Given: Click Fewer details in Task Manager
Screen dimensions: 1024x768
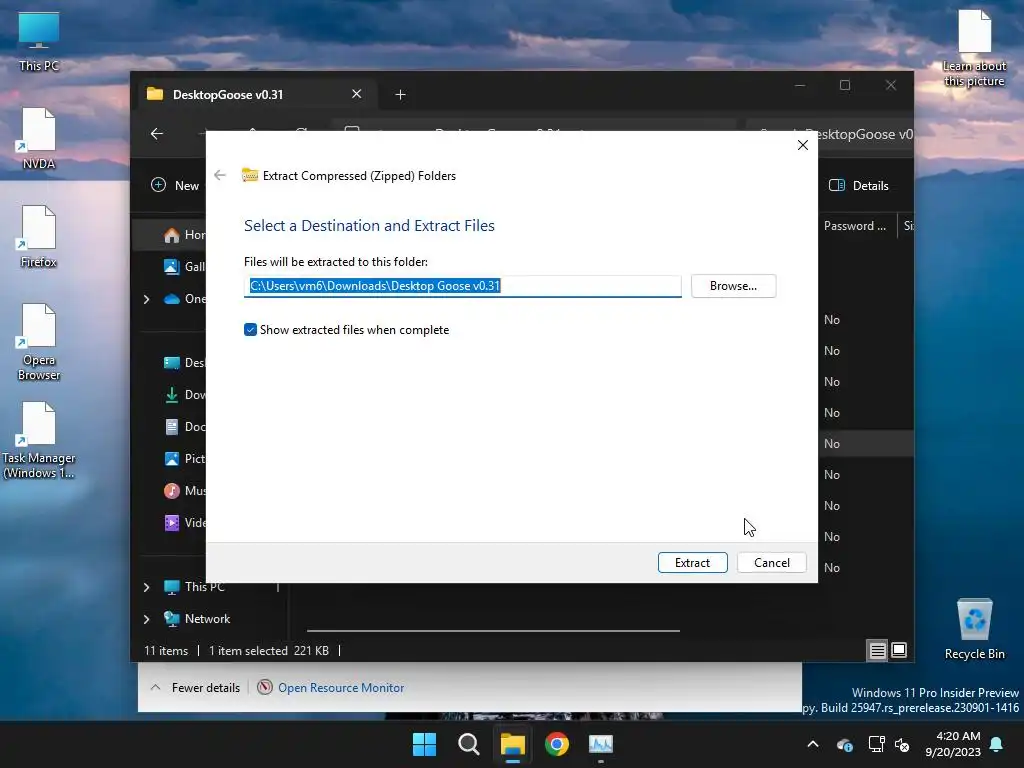Looking at the screenshot, I should point(195,688).
